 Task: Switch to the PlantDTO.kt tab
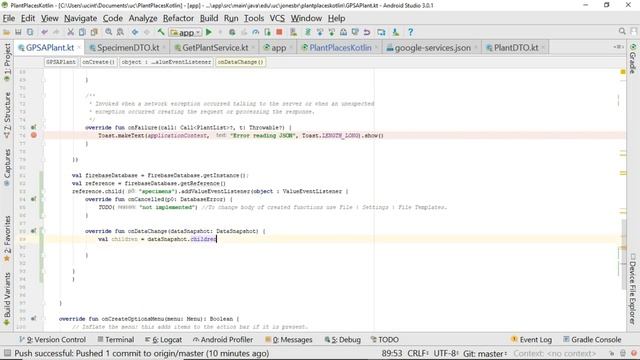[x=516, y=48]
